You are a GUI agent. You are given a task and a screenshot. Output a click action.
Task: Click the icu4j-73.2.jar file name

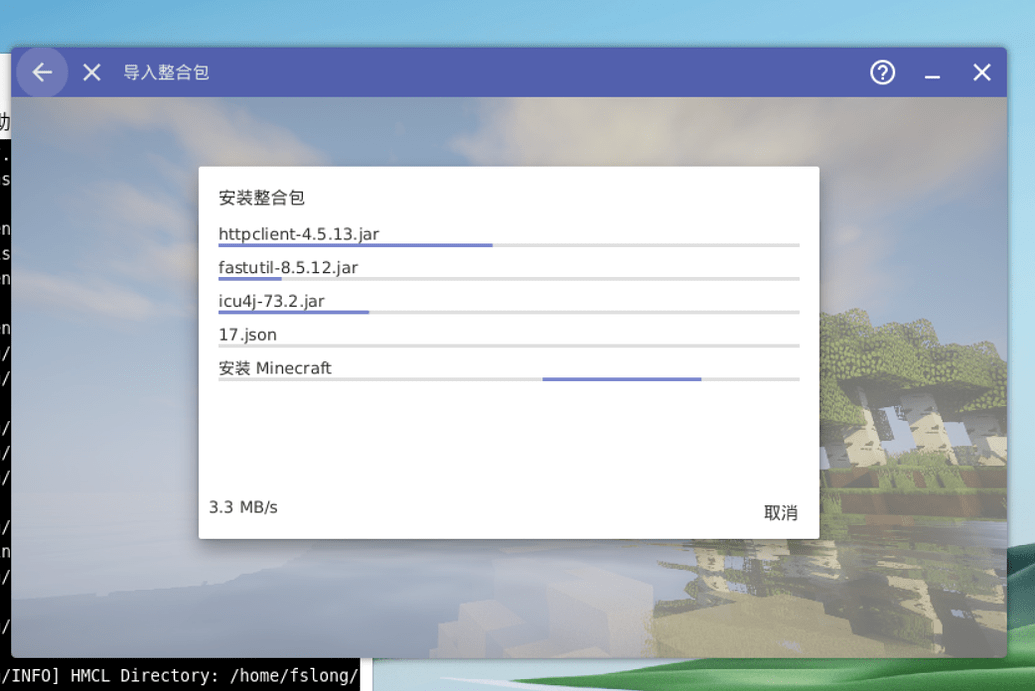(x=270, y=300)
